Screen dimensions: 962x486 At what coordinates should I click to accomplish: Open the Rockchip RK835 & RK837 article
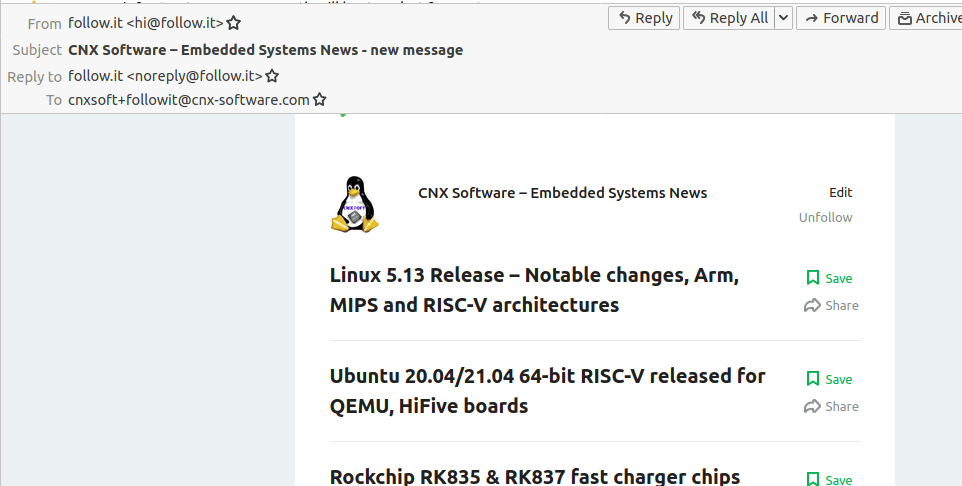coord(535,476)
